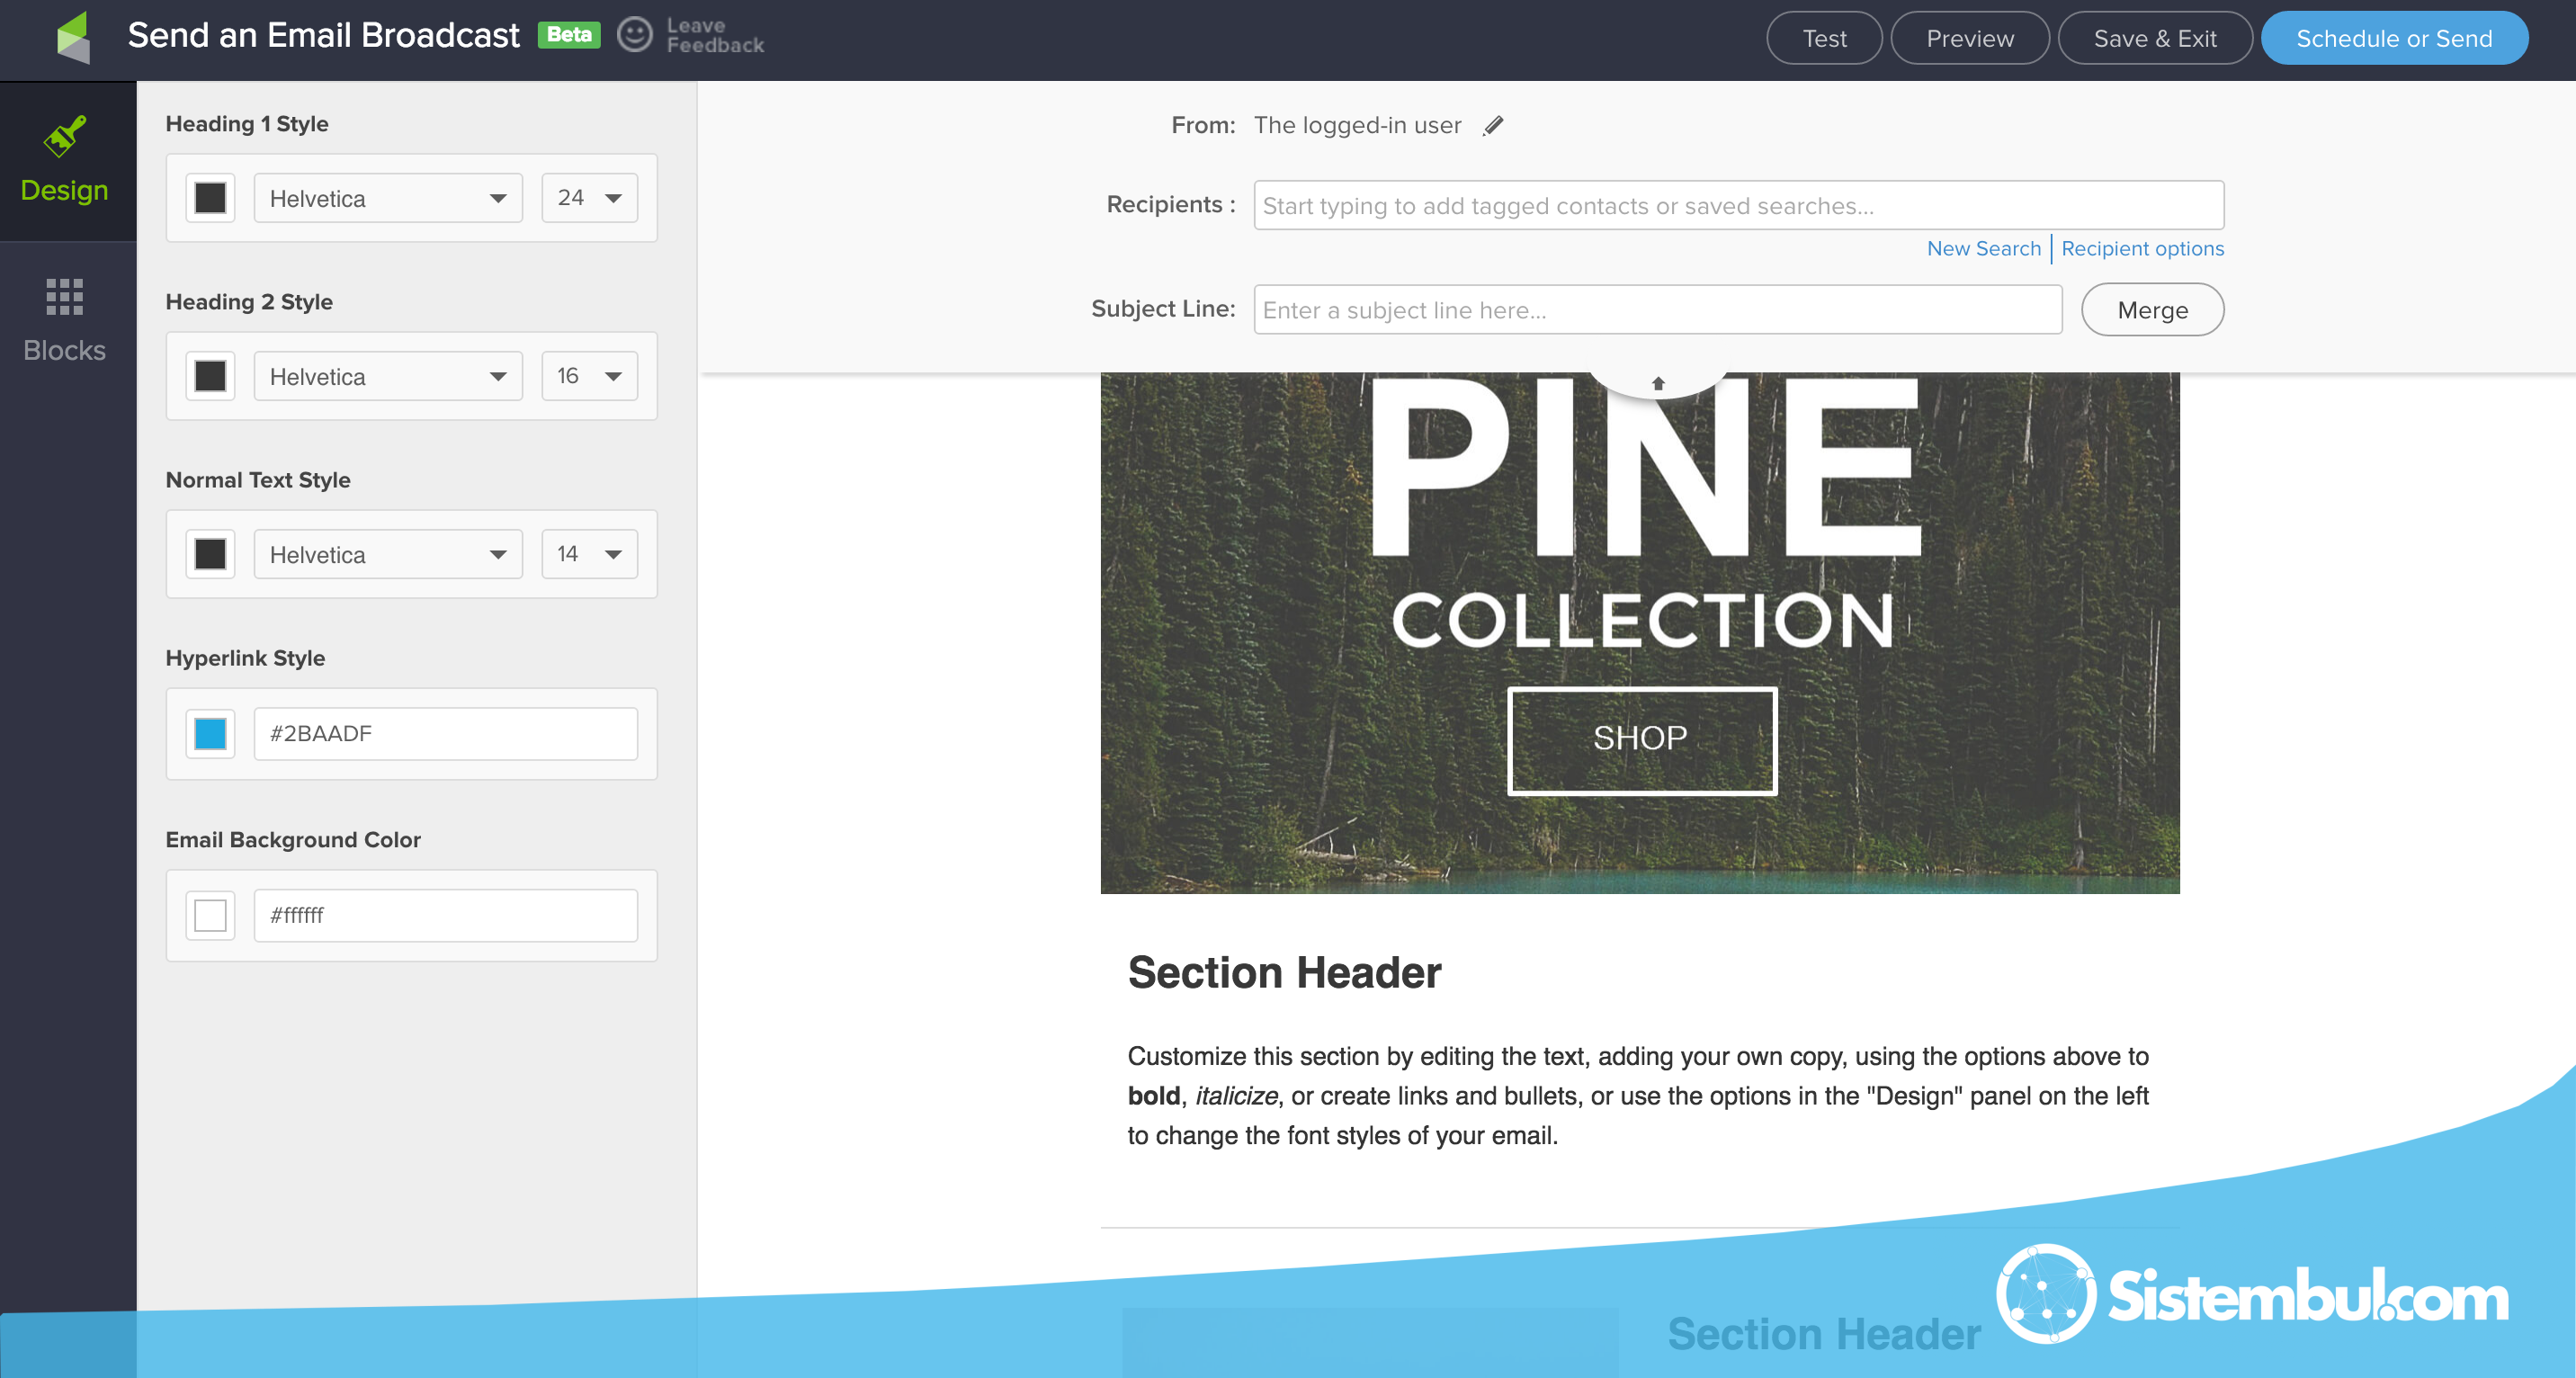2576x1378 pixels.
Task: Open Heading 2 font size dropdown
Action: [x=589, y=376]
